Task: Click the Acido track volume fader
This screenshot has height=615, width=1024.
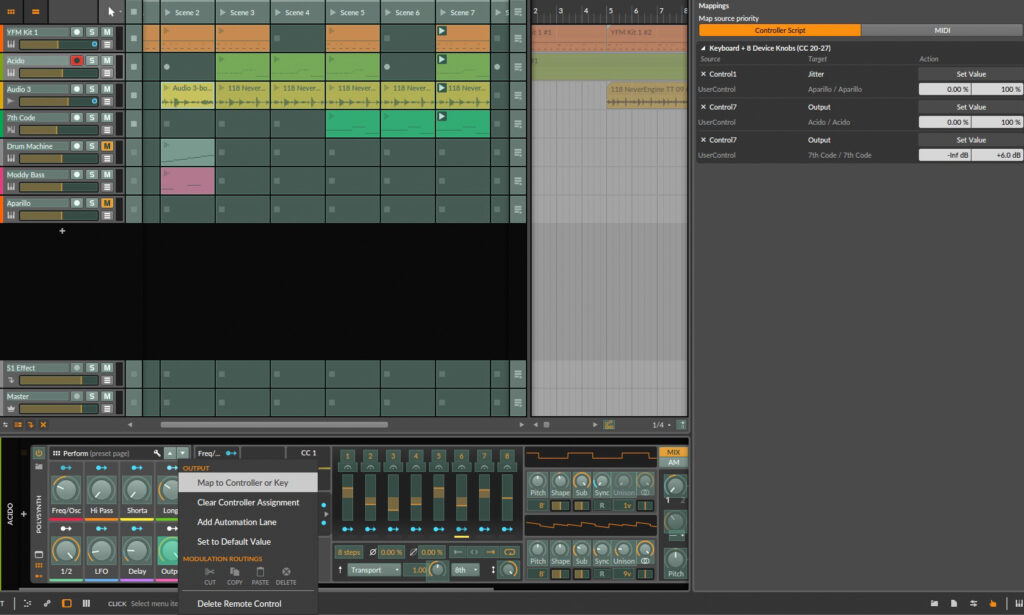Action: (x=58, y=73)
